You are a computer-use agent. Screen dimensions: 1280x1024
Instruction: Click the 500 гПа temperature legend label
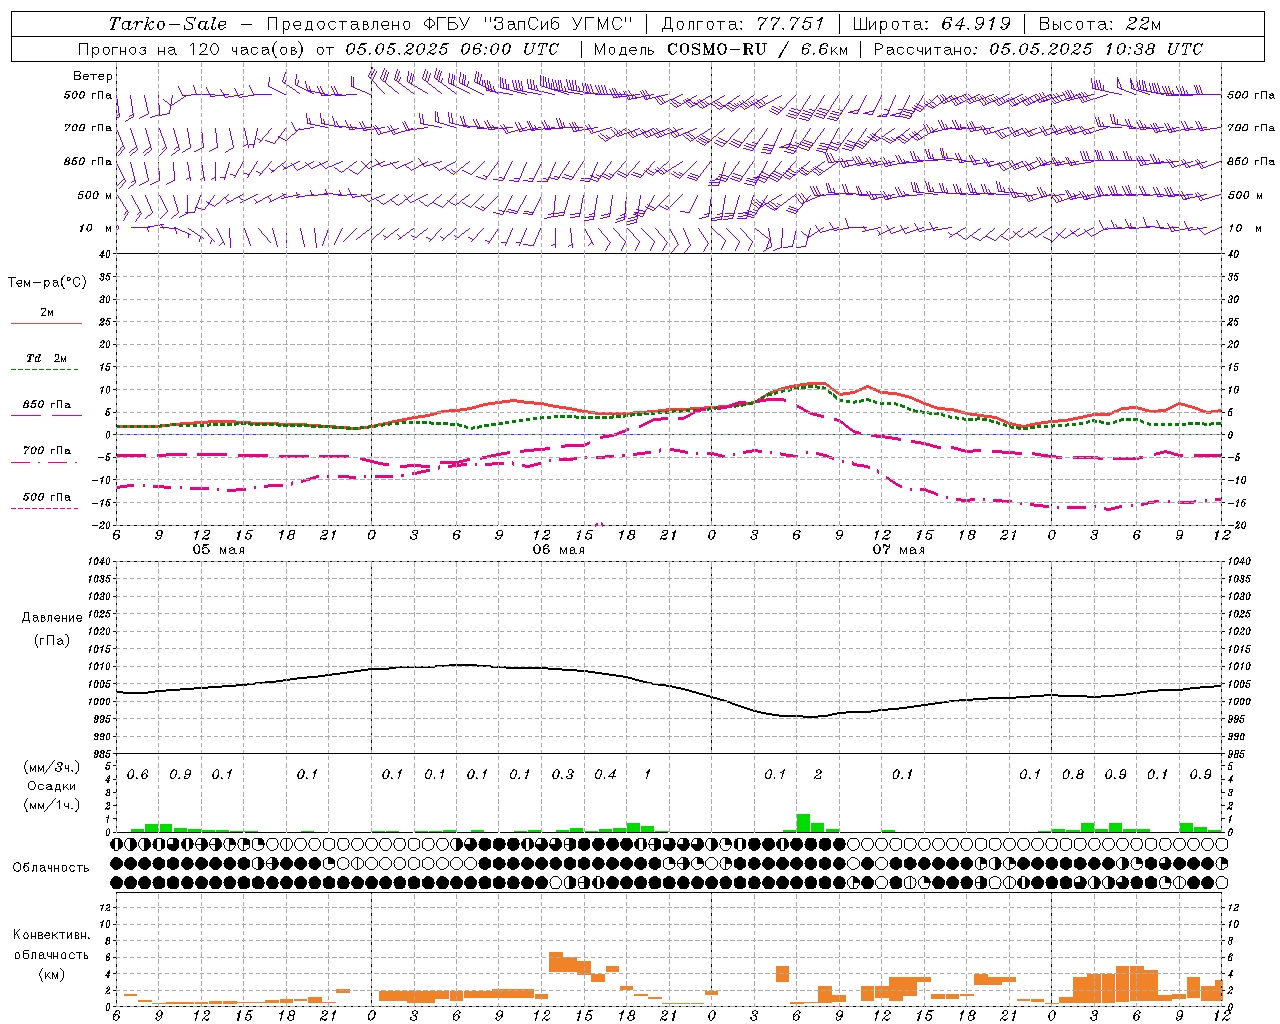coord(47,497)
